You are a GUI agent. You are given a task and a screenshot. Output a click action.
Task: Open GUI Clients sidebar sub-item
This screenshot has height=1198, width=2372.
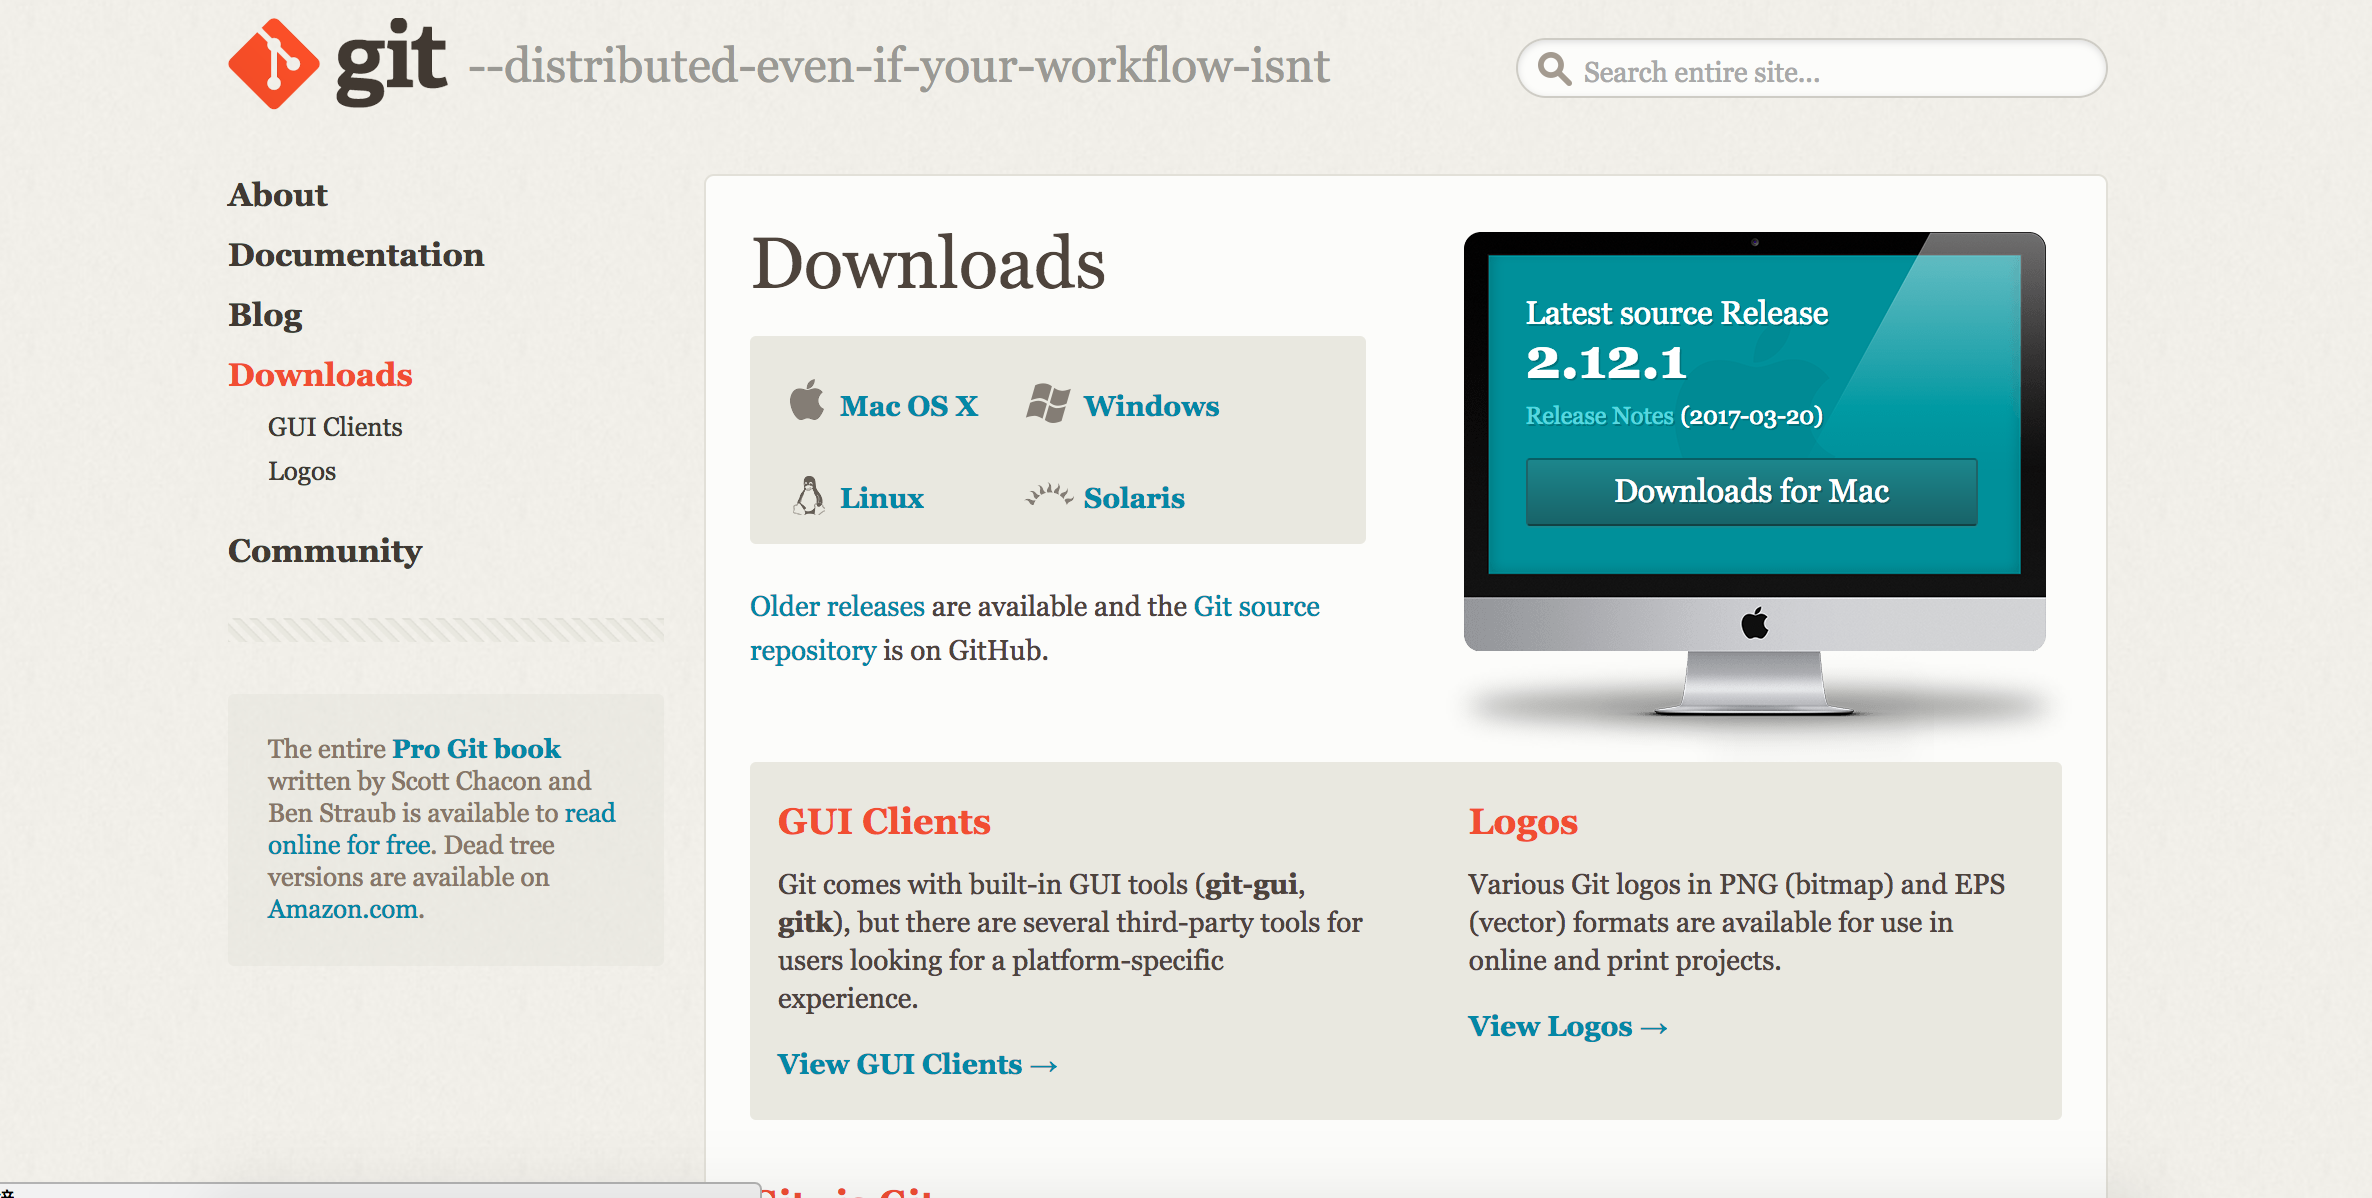[335, 427]
